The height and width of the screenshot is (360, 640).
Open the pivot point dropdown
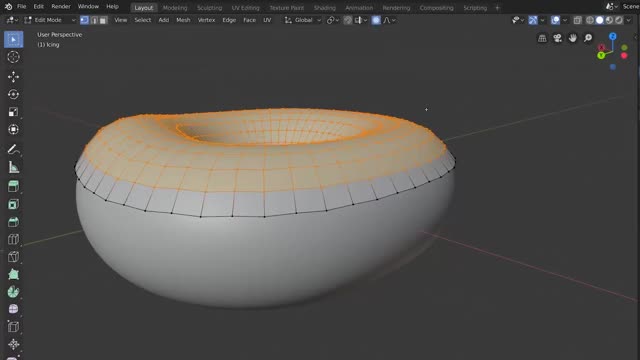pos(333,20)
